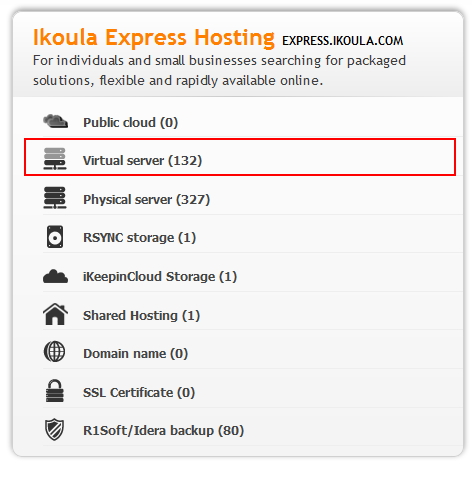Go to iKeepinCloud Storage (1)
Image resolution: width=472 pixels, height=477 pixels.
coord(160,277)
